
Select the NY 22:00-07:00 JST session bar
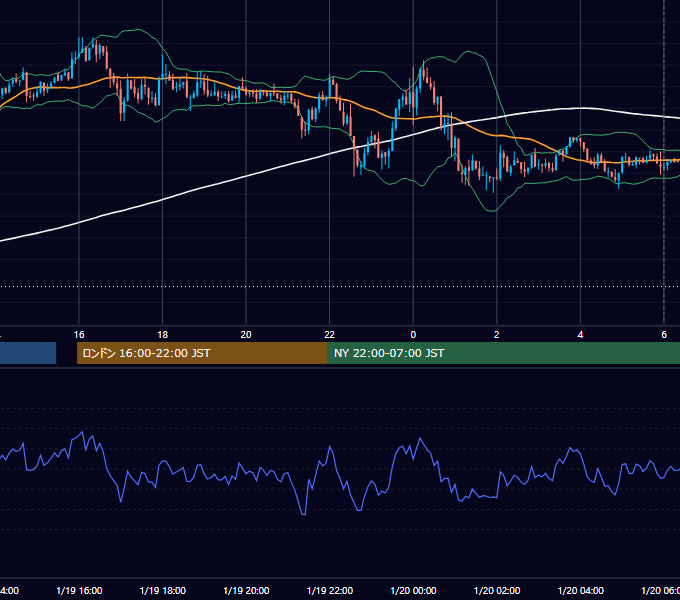pyautogui.click(x=503, y=353)
